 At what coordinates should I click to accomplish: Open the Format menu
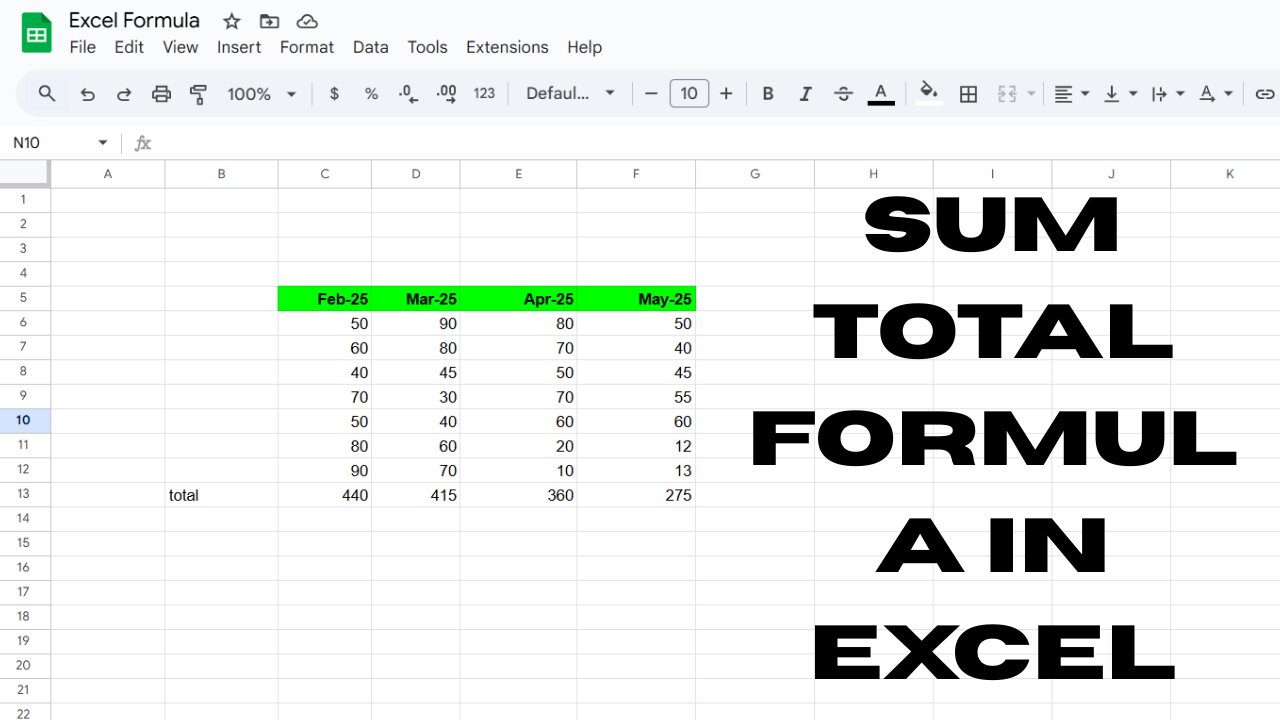coord(307,47)
